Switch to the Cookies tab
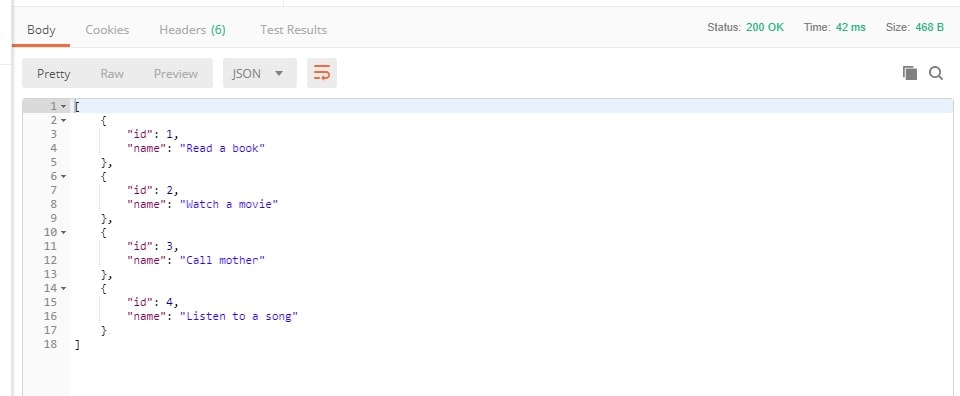The image size is (960, 396). [x=107, y=29]
